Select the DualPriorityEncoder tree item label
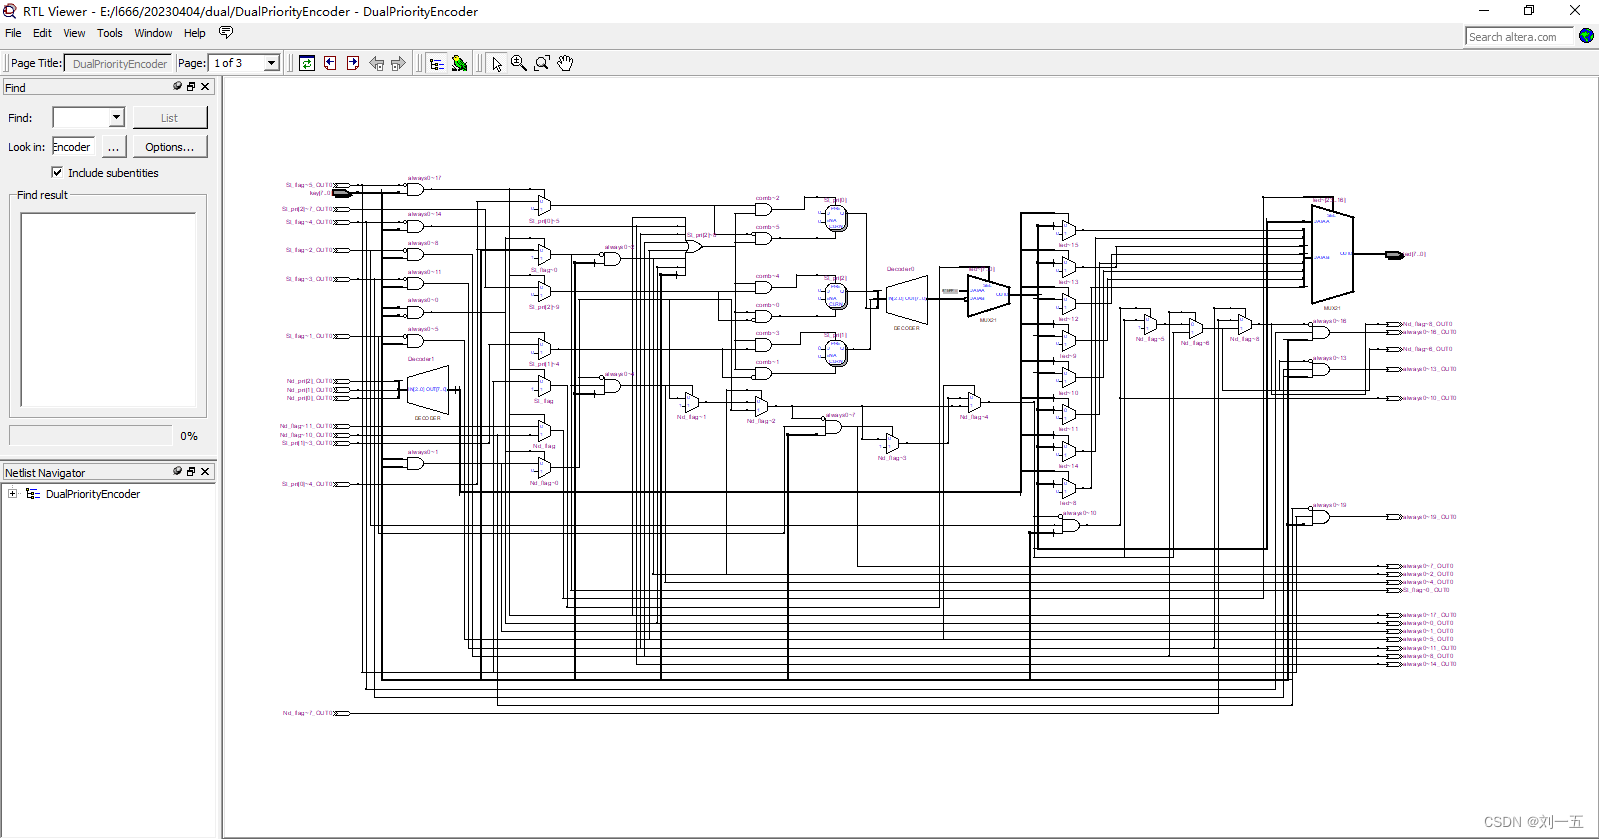This screenshot has height=839, width=1599. point(93,494)
